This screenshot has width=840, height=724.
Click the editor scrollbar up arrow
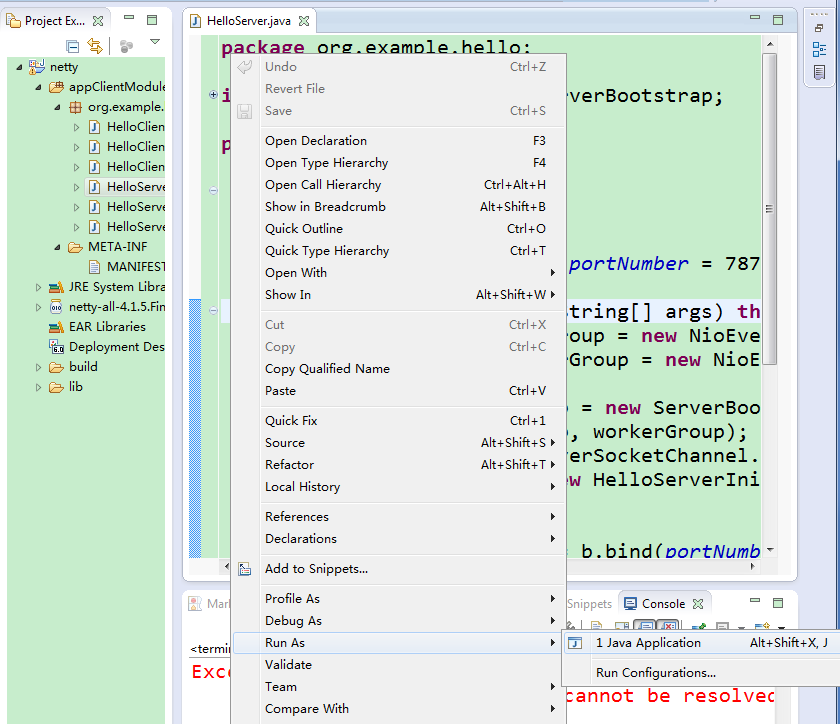tap(769, 44)
